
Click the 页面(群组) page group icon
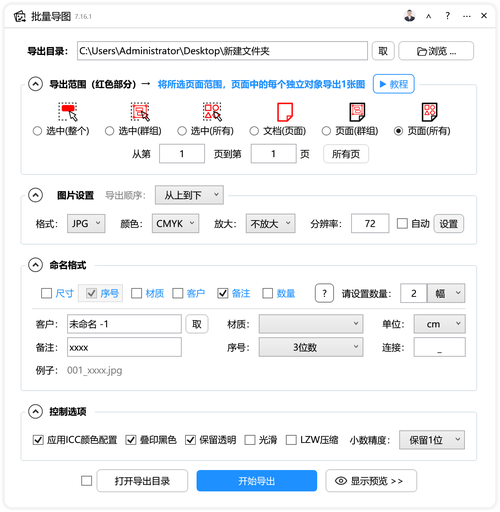(357, 112)
